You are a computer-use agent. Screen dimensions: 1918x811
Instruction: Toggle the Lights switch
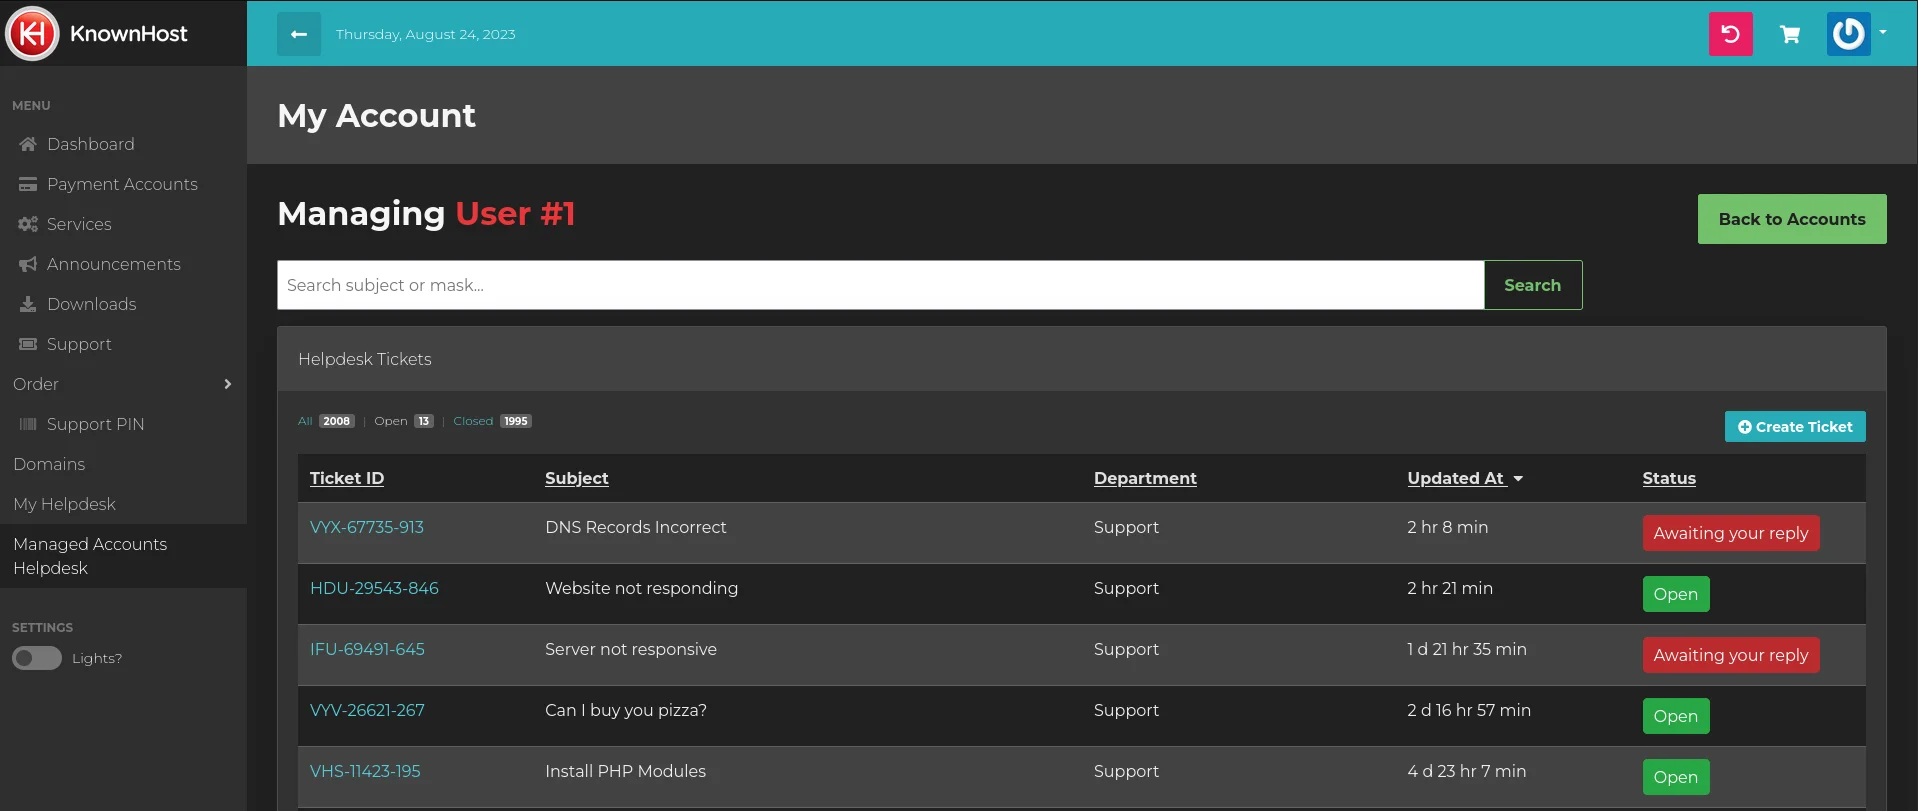[x=37, y=658]
